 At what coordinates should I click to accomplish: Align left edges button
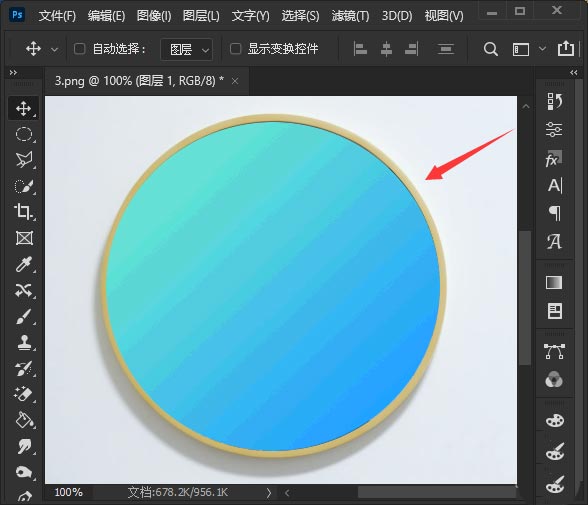(360, 49)
